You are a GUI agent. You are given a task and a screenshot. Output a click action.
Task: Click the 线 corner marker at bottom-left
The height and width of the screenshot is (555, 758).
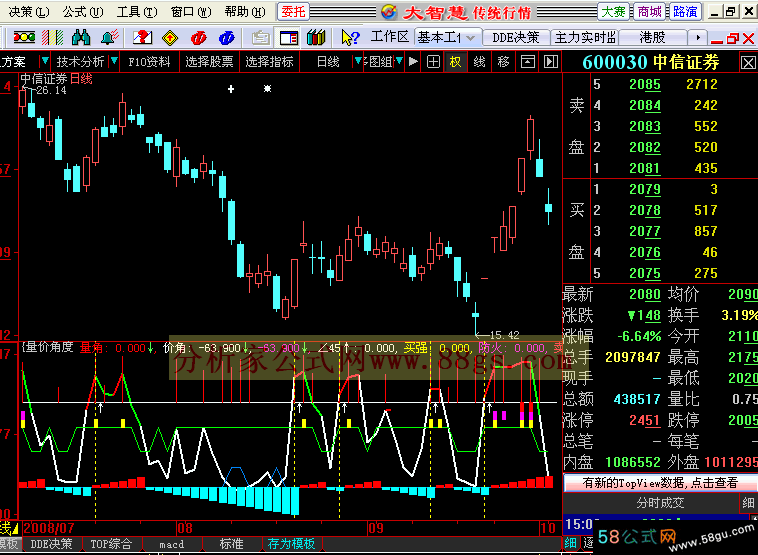click(x=9, y=528)
